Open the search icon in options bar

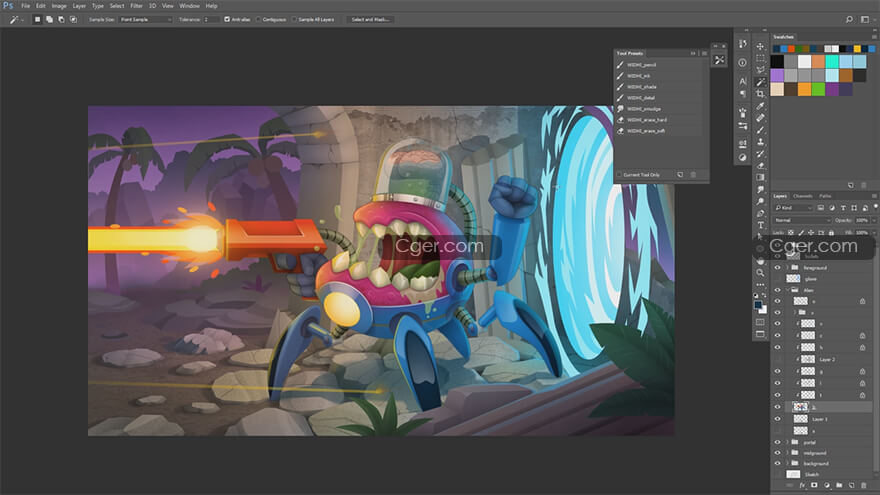(x=849, y=19)
